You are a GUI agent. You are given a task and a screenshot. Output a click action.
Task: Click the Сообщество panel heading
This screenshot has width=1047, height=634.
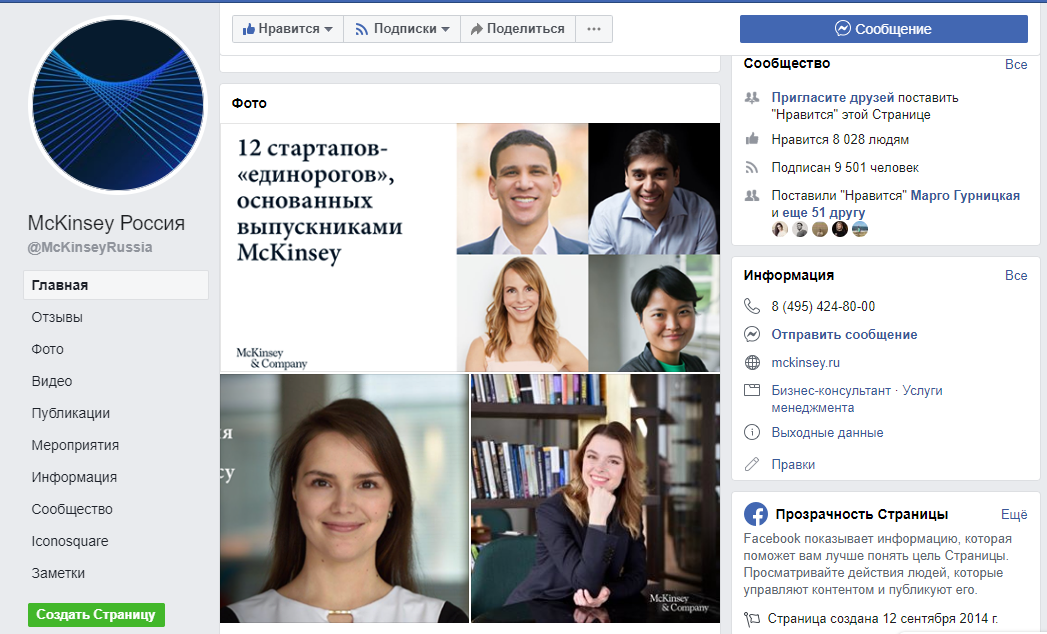[787, 63]
